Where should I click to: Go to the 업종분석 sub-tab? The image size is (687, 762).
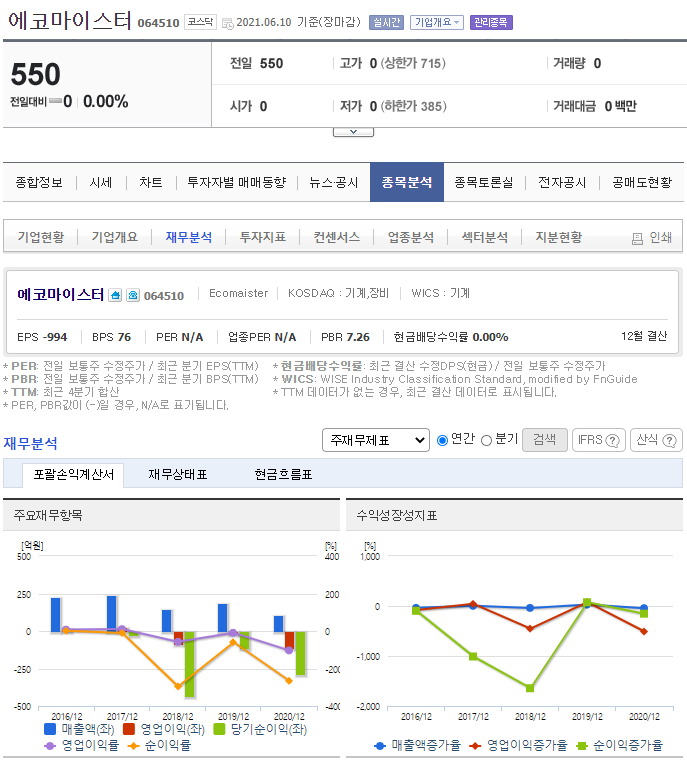pos(411,237)
